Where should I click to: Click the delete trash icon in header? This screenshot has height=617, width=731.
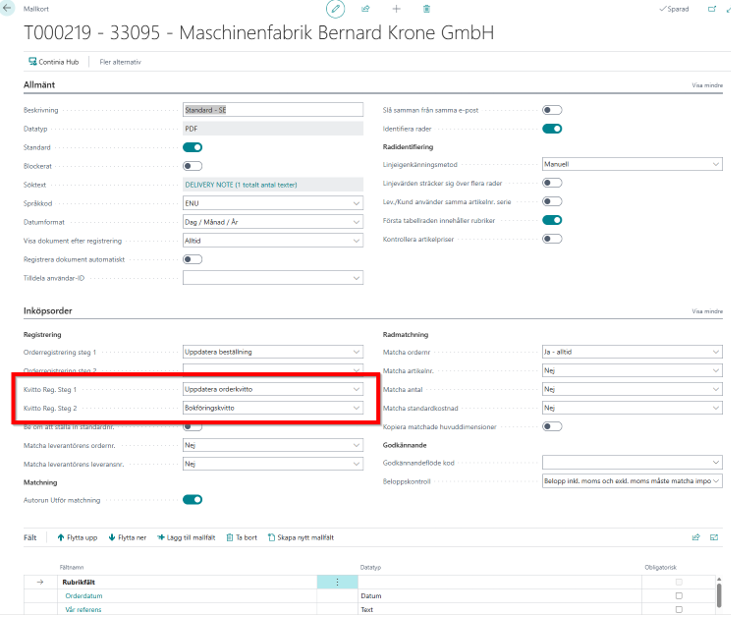coord(427,9)
